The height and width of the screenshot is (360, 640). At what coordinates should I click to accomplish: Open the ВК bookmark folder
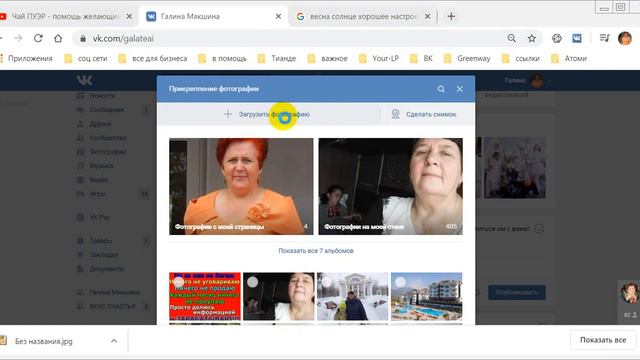(x=421, y=58)
